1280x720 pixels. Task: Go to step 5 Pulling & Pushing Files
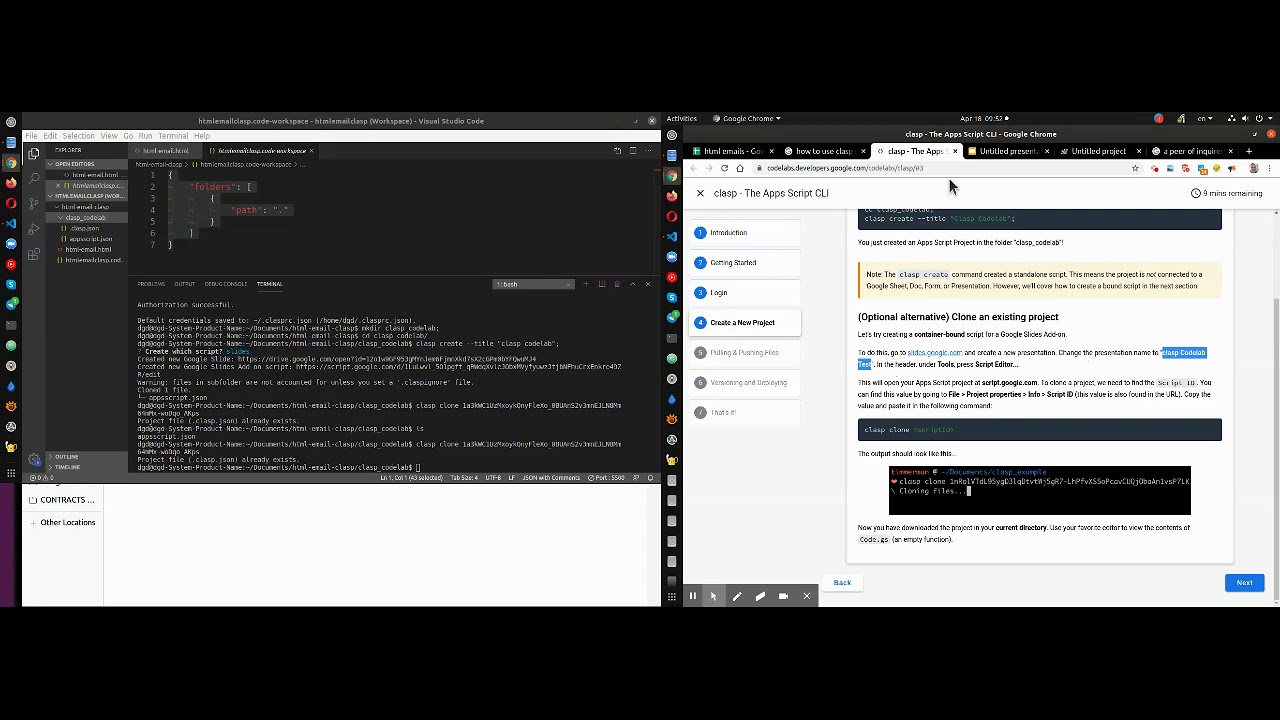tap(742, 353)
